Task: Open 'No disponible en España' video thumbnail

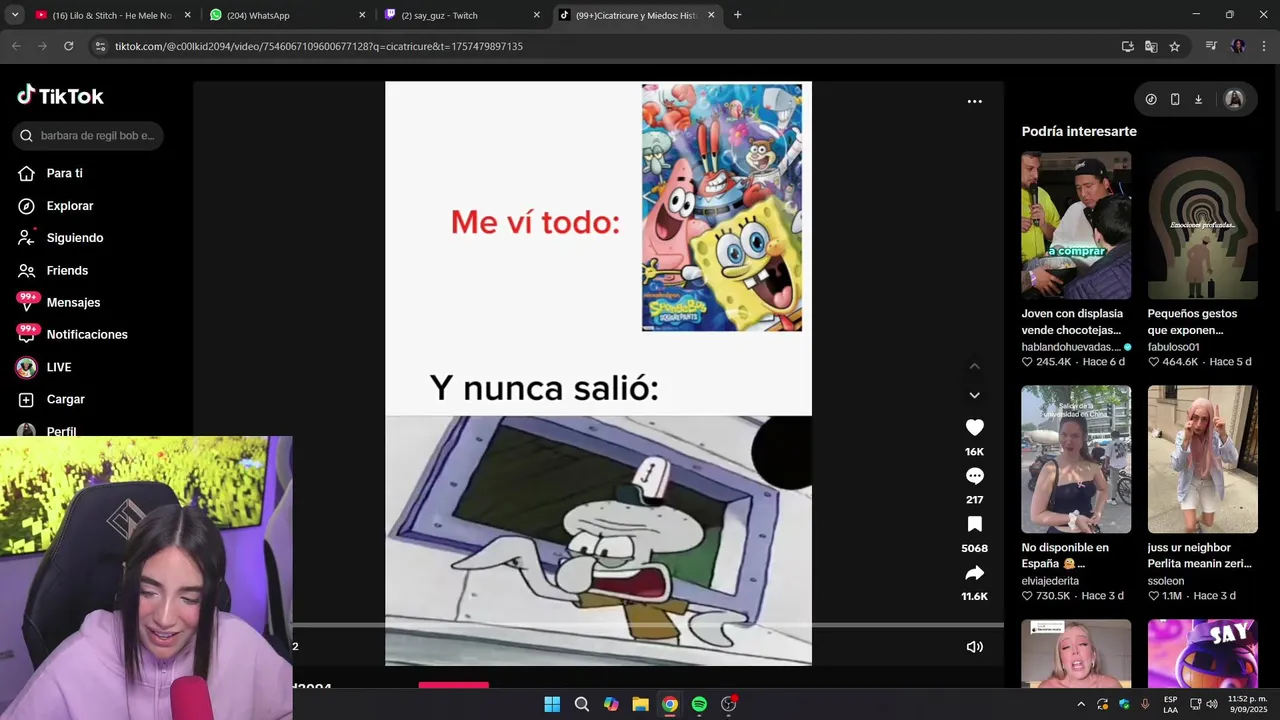Action: (x=1076, y=459)
